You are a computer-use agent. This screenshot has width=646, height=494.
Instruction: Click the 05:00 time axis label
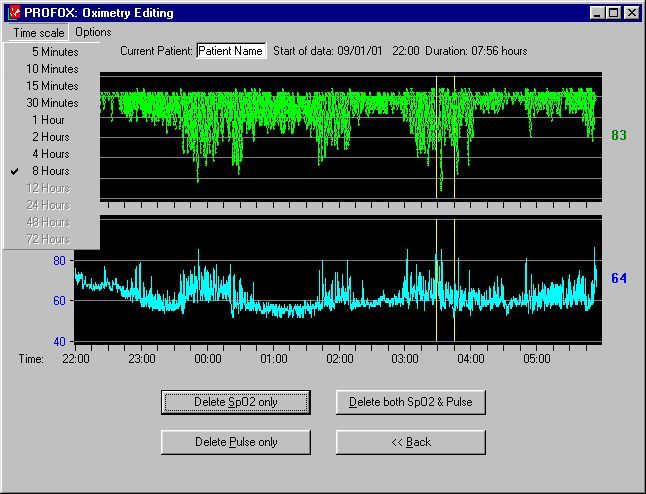pyautogui.click(x=536, y=359)
